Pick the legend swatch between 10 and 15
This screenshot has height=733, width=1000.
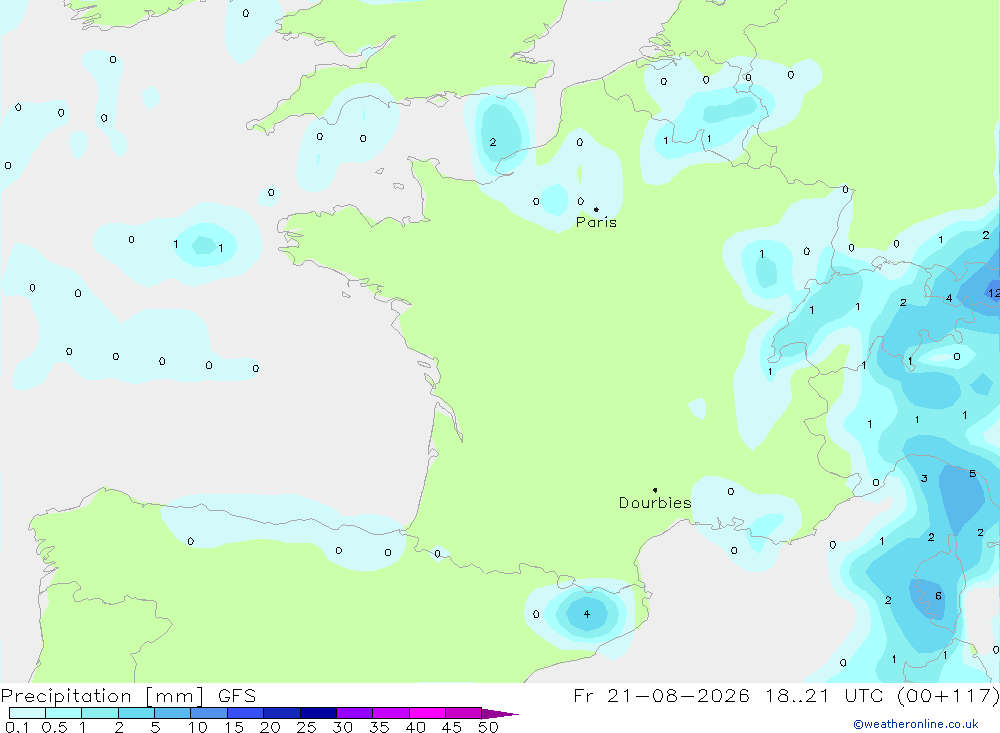209,713
